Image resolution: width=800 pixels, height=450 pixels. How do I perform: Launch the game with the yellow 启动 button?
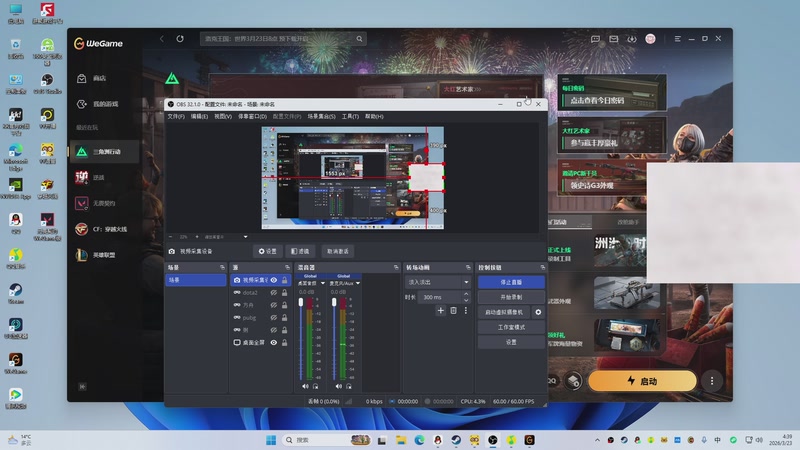642,381
